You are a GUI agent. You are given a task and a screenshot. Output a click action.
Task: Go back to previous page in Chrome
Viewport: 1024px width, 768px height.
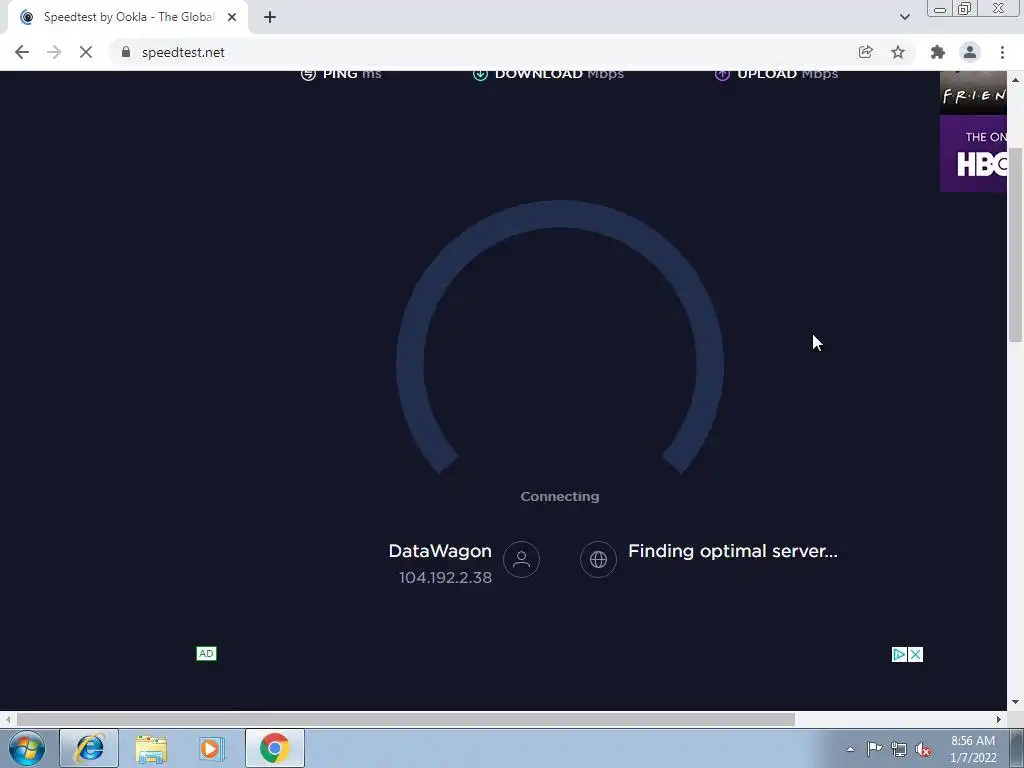tap(22, 52)
